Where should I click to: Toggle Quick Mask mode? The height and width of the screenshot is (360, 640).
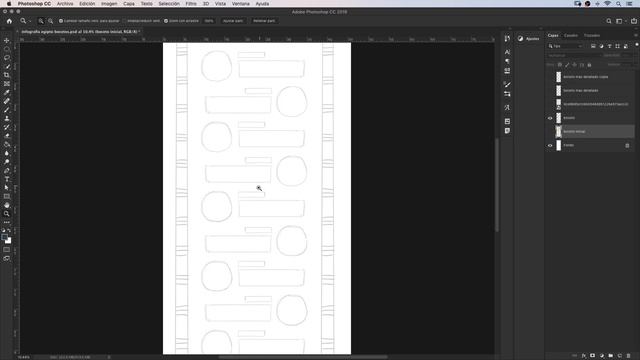(x=7, y=249)
